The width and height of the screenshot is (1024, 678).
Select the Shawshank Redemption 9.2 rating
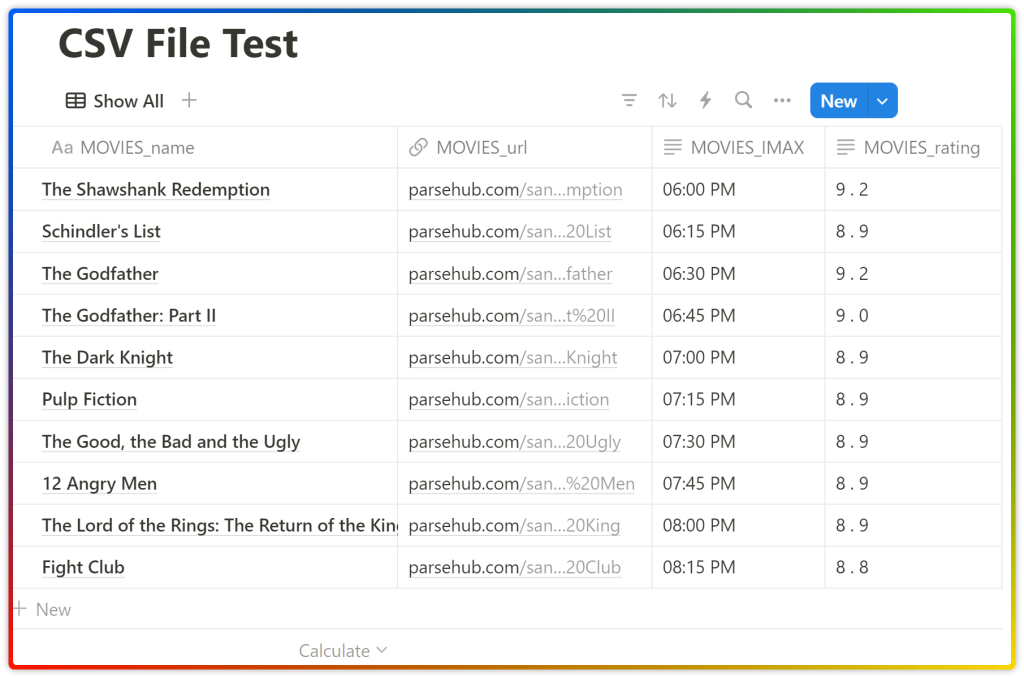click(913, 189)
